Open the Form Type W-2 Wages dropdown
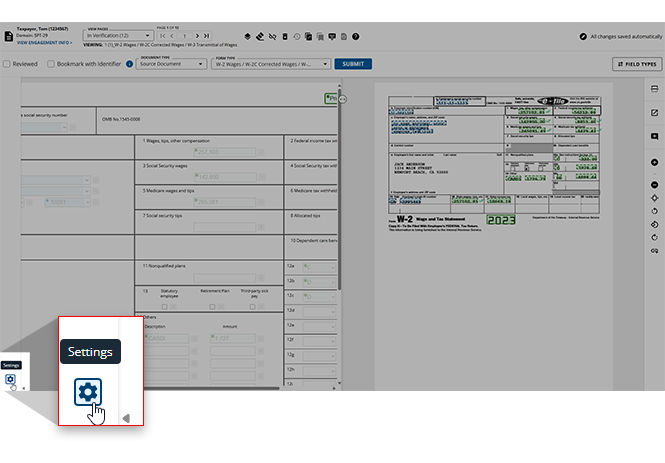 tap(271, 64)
